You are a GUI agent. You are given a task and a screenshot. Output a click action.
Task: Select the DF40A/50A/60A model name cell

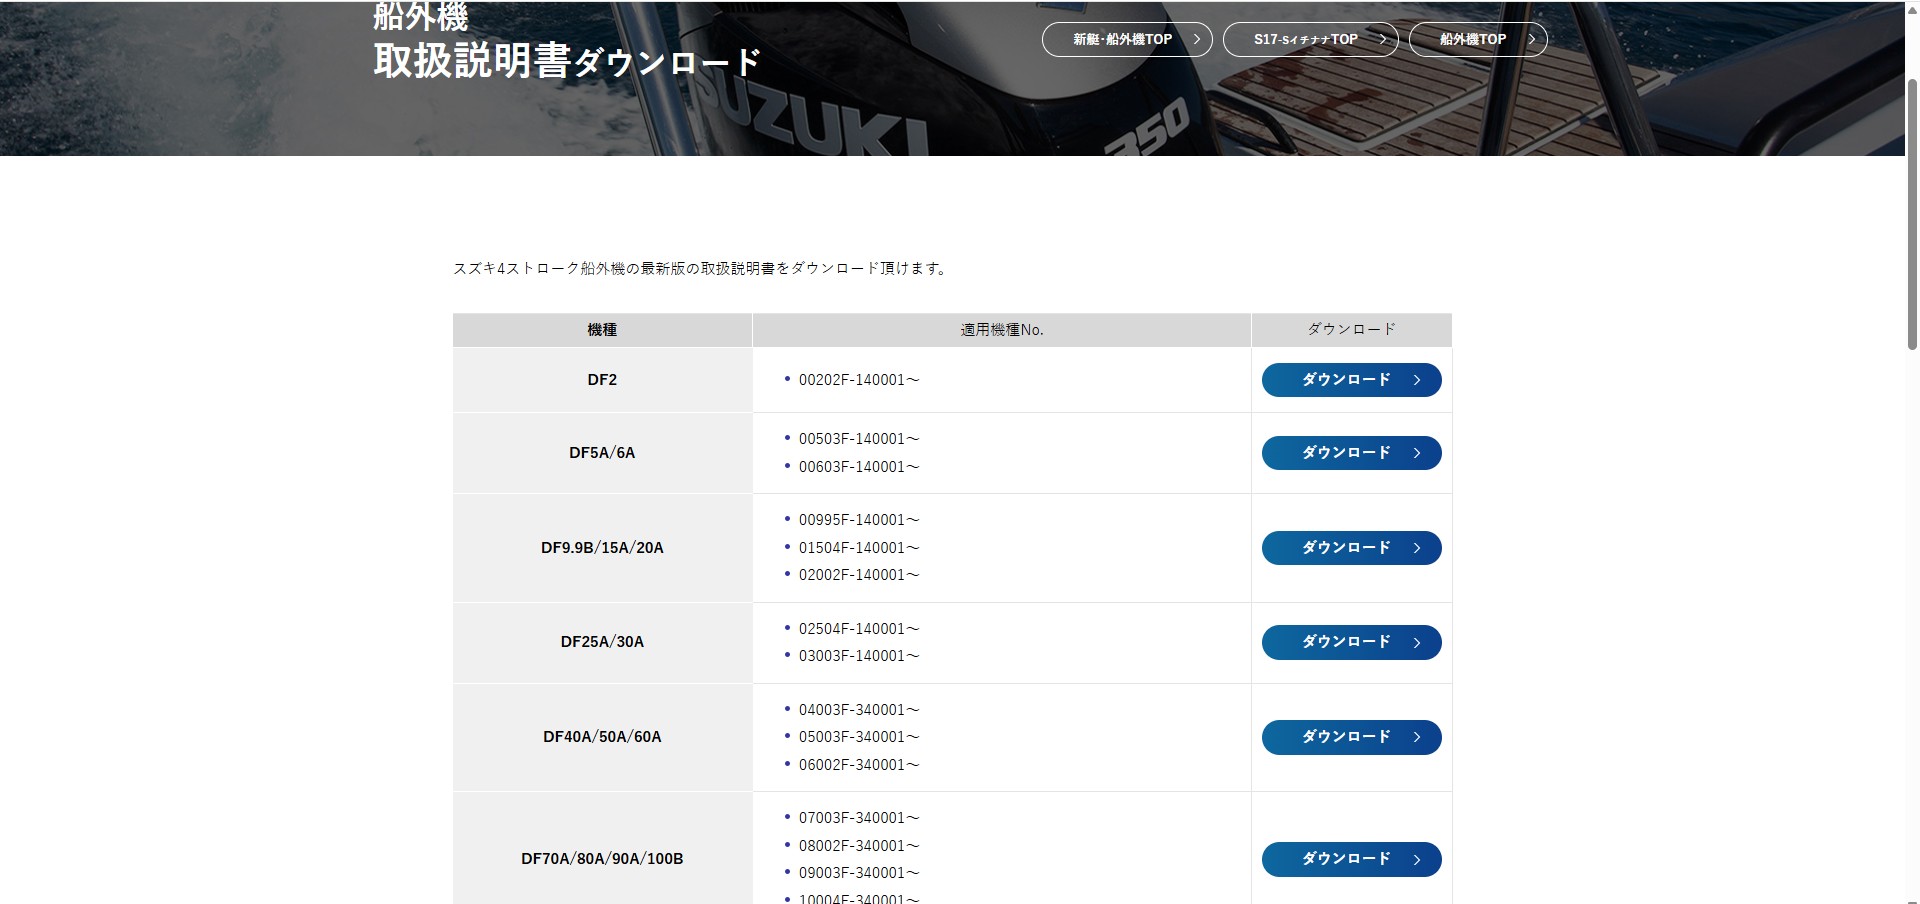[602, 737]
